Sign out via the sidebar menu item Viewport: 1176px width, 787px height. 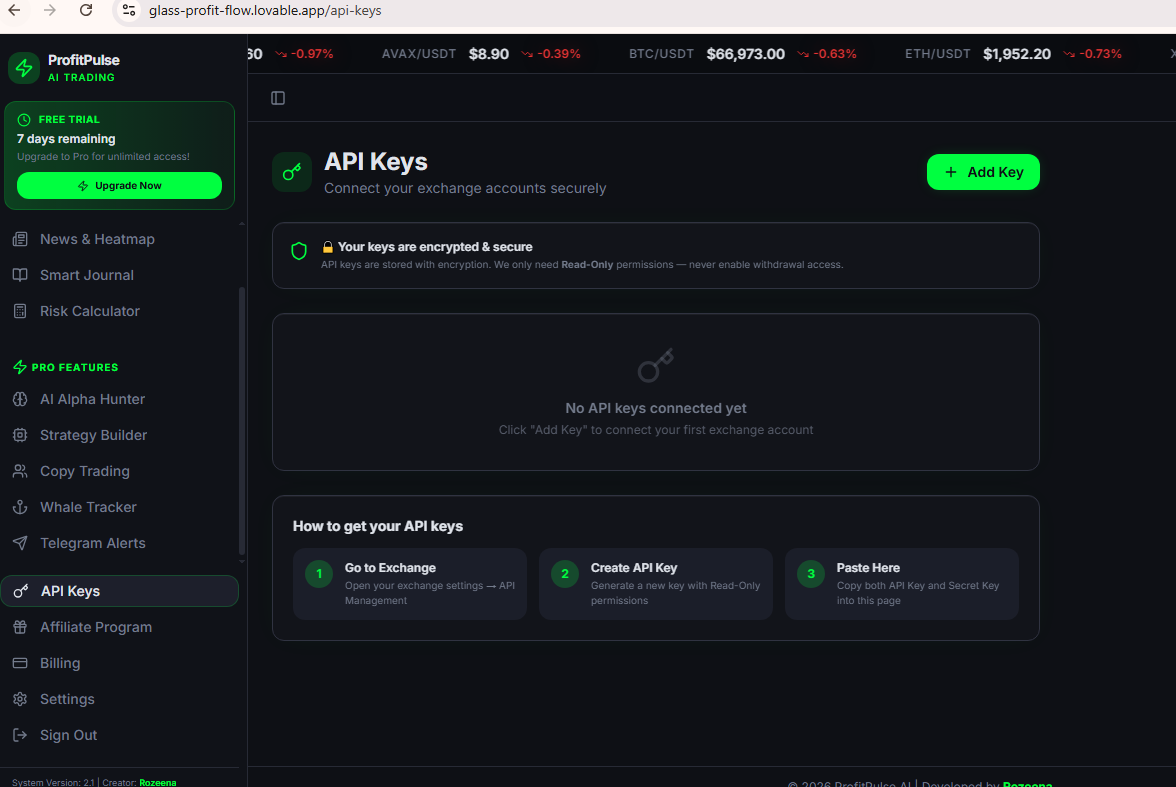[66, 735]
